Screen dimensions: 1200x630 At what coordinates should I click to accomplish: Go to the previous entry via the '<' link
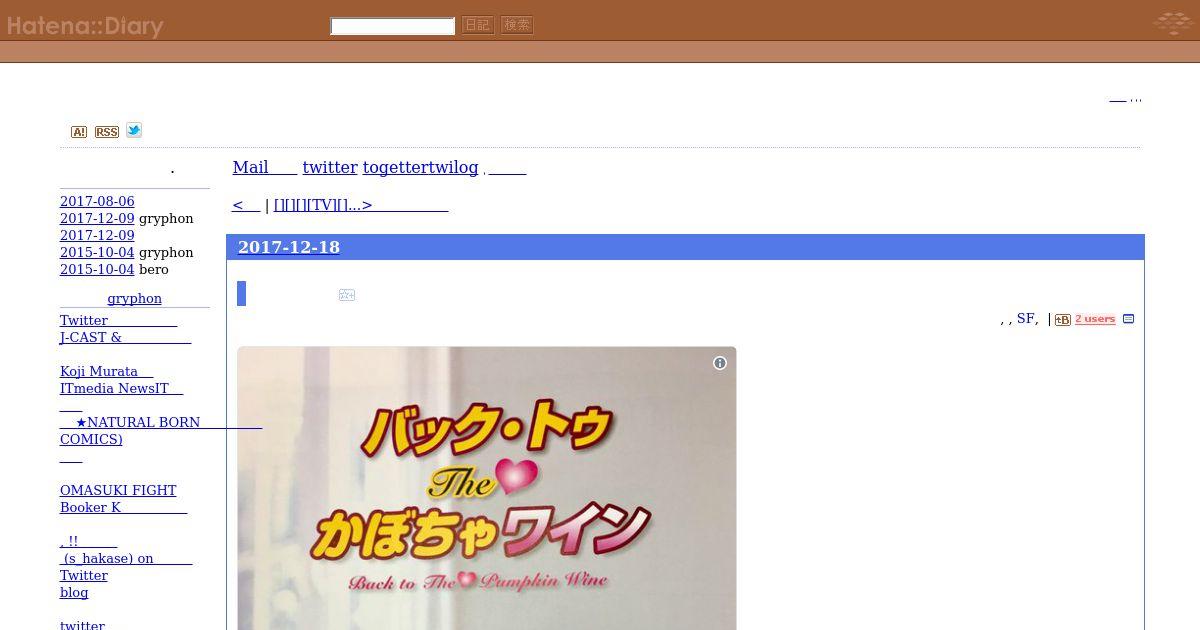tap(246, 205)
